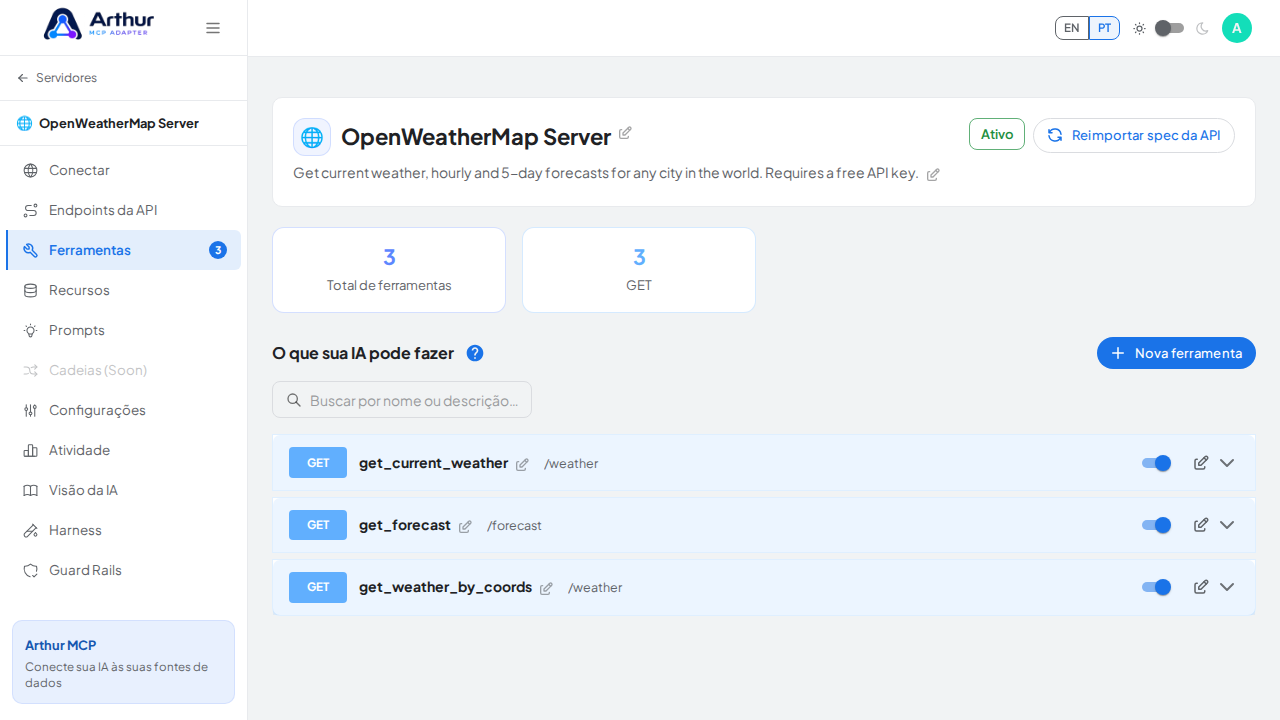Click Nova ferramenta button
1280x720 pixels.
pos(1176,353)
